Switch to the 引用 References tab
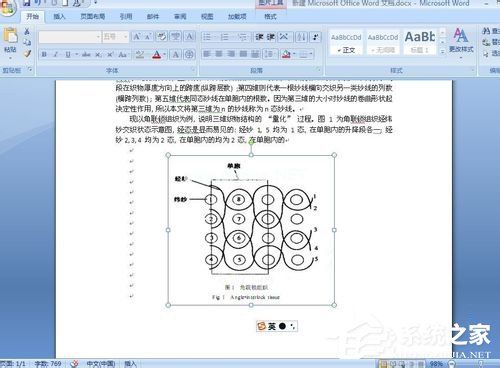Image resolution: width=500 pixels, height=368 pixels. pos(126,16)
